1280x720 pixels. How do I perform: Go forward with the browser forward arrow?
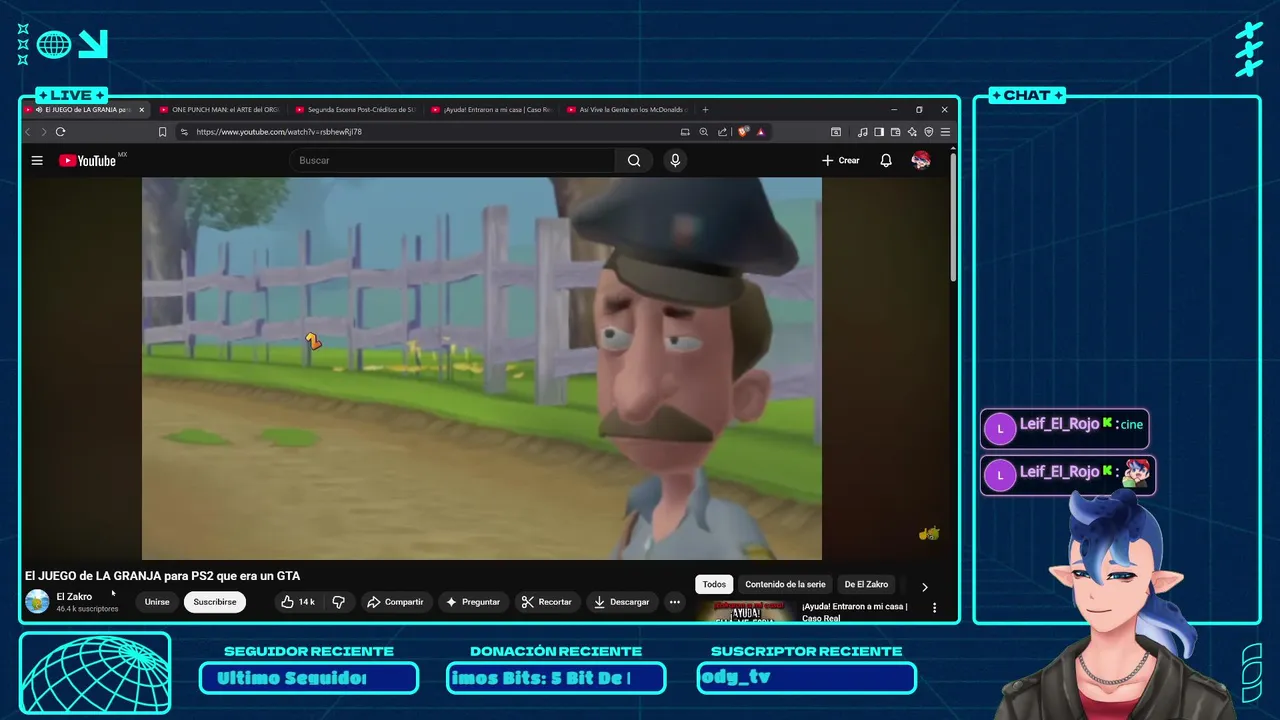coord(44,132)
